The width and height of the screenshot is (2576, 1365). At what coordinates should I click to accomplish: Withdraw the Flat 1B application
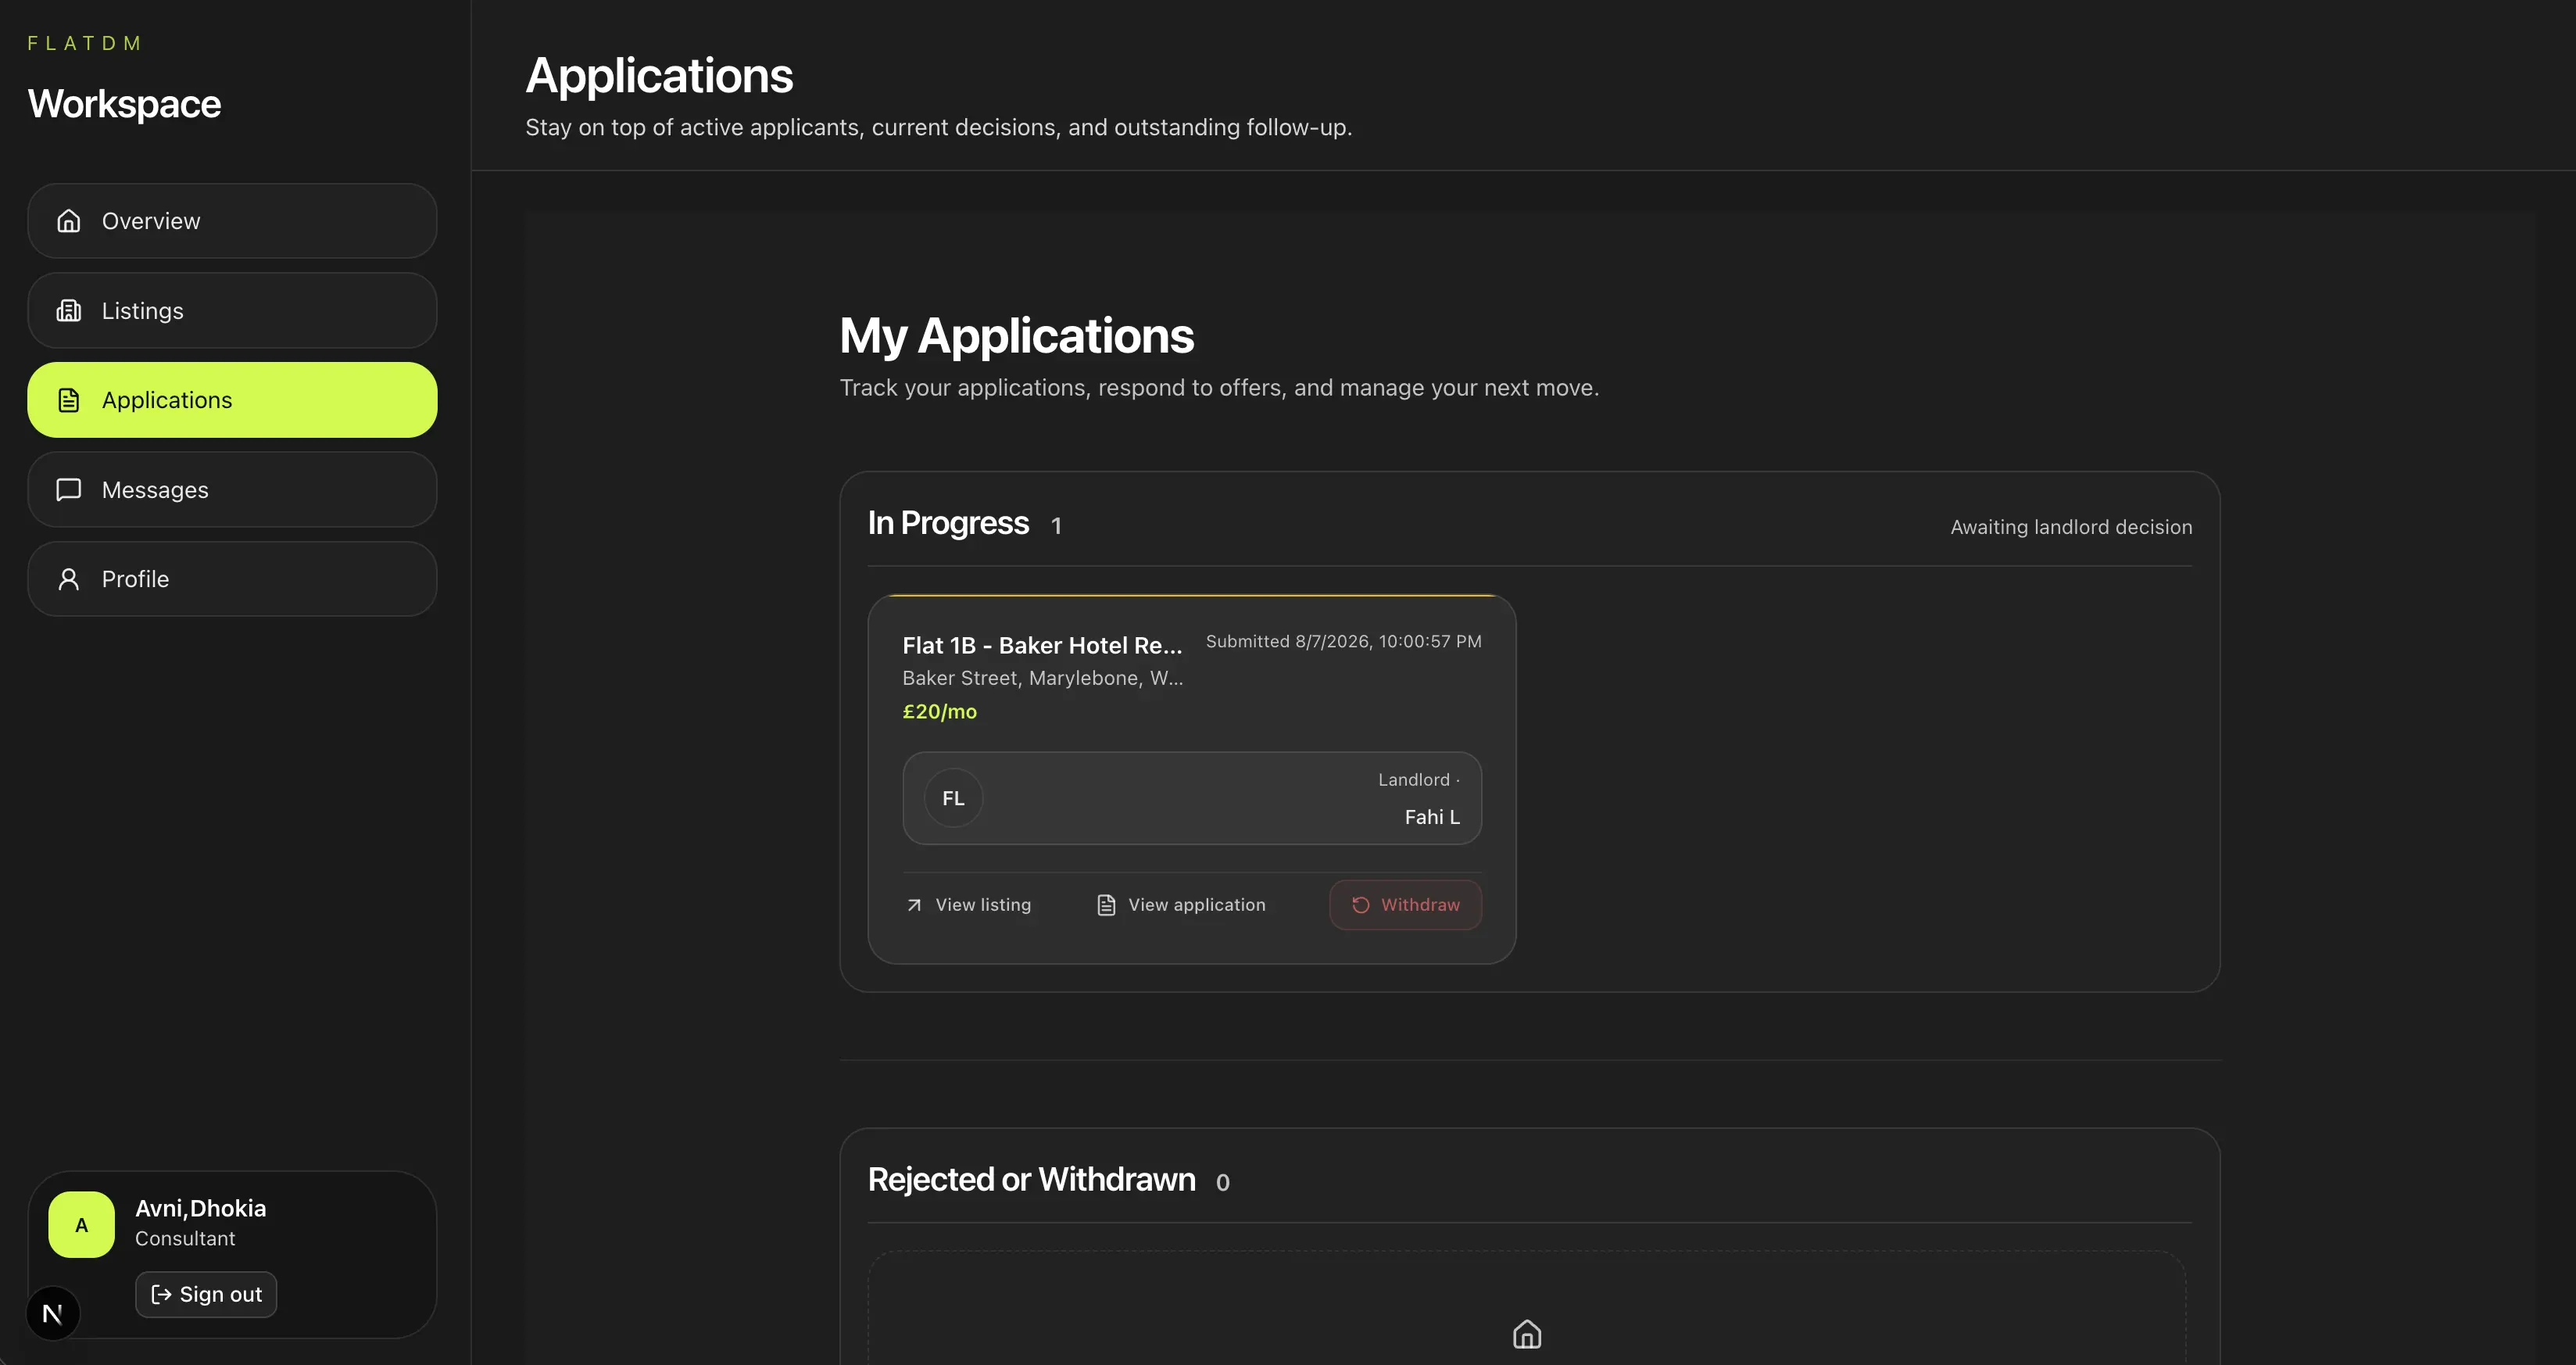(x=1405, y=904)
